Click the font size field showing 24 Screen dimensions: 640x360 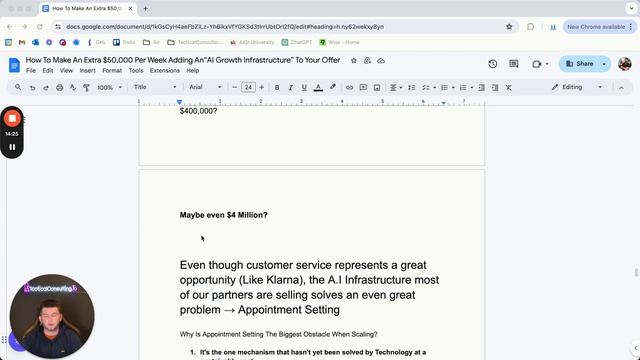[248, 87]
